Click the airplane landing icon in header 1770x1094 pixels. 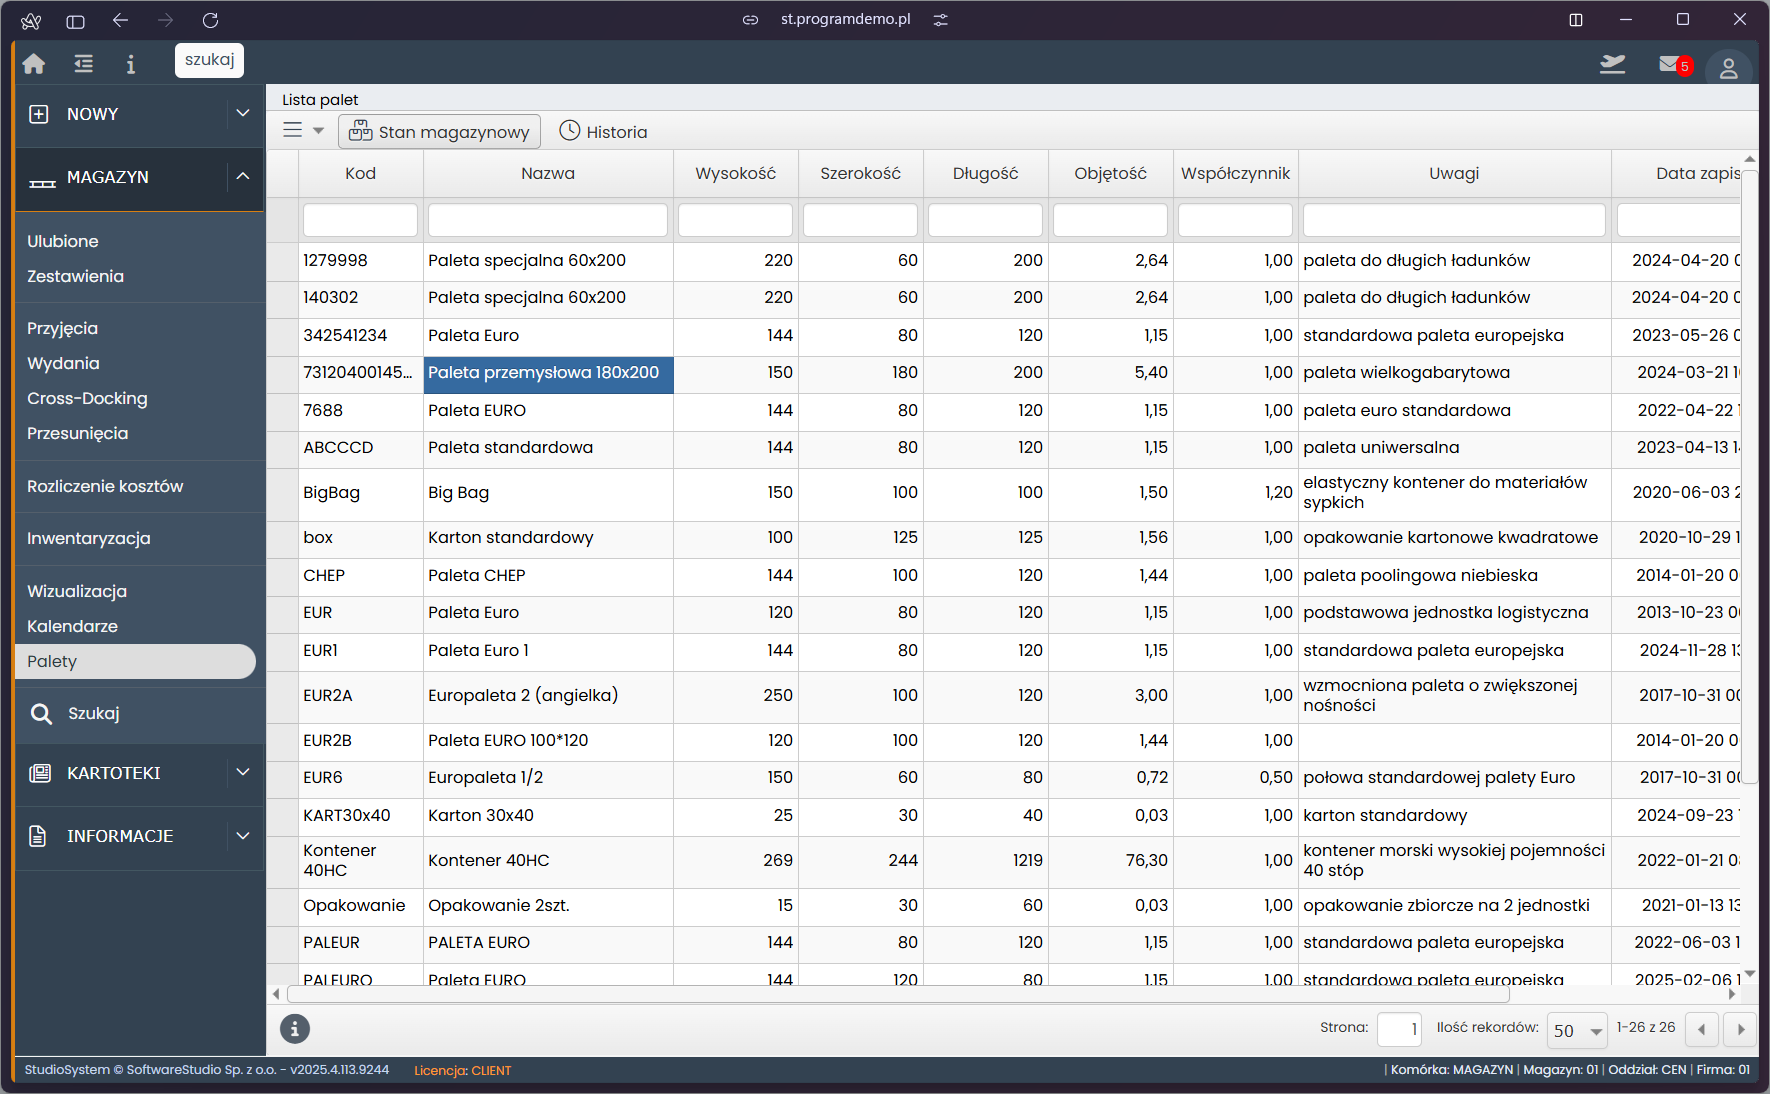tap(1612, 64)
